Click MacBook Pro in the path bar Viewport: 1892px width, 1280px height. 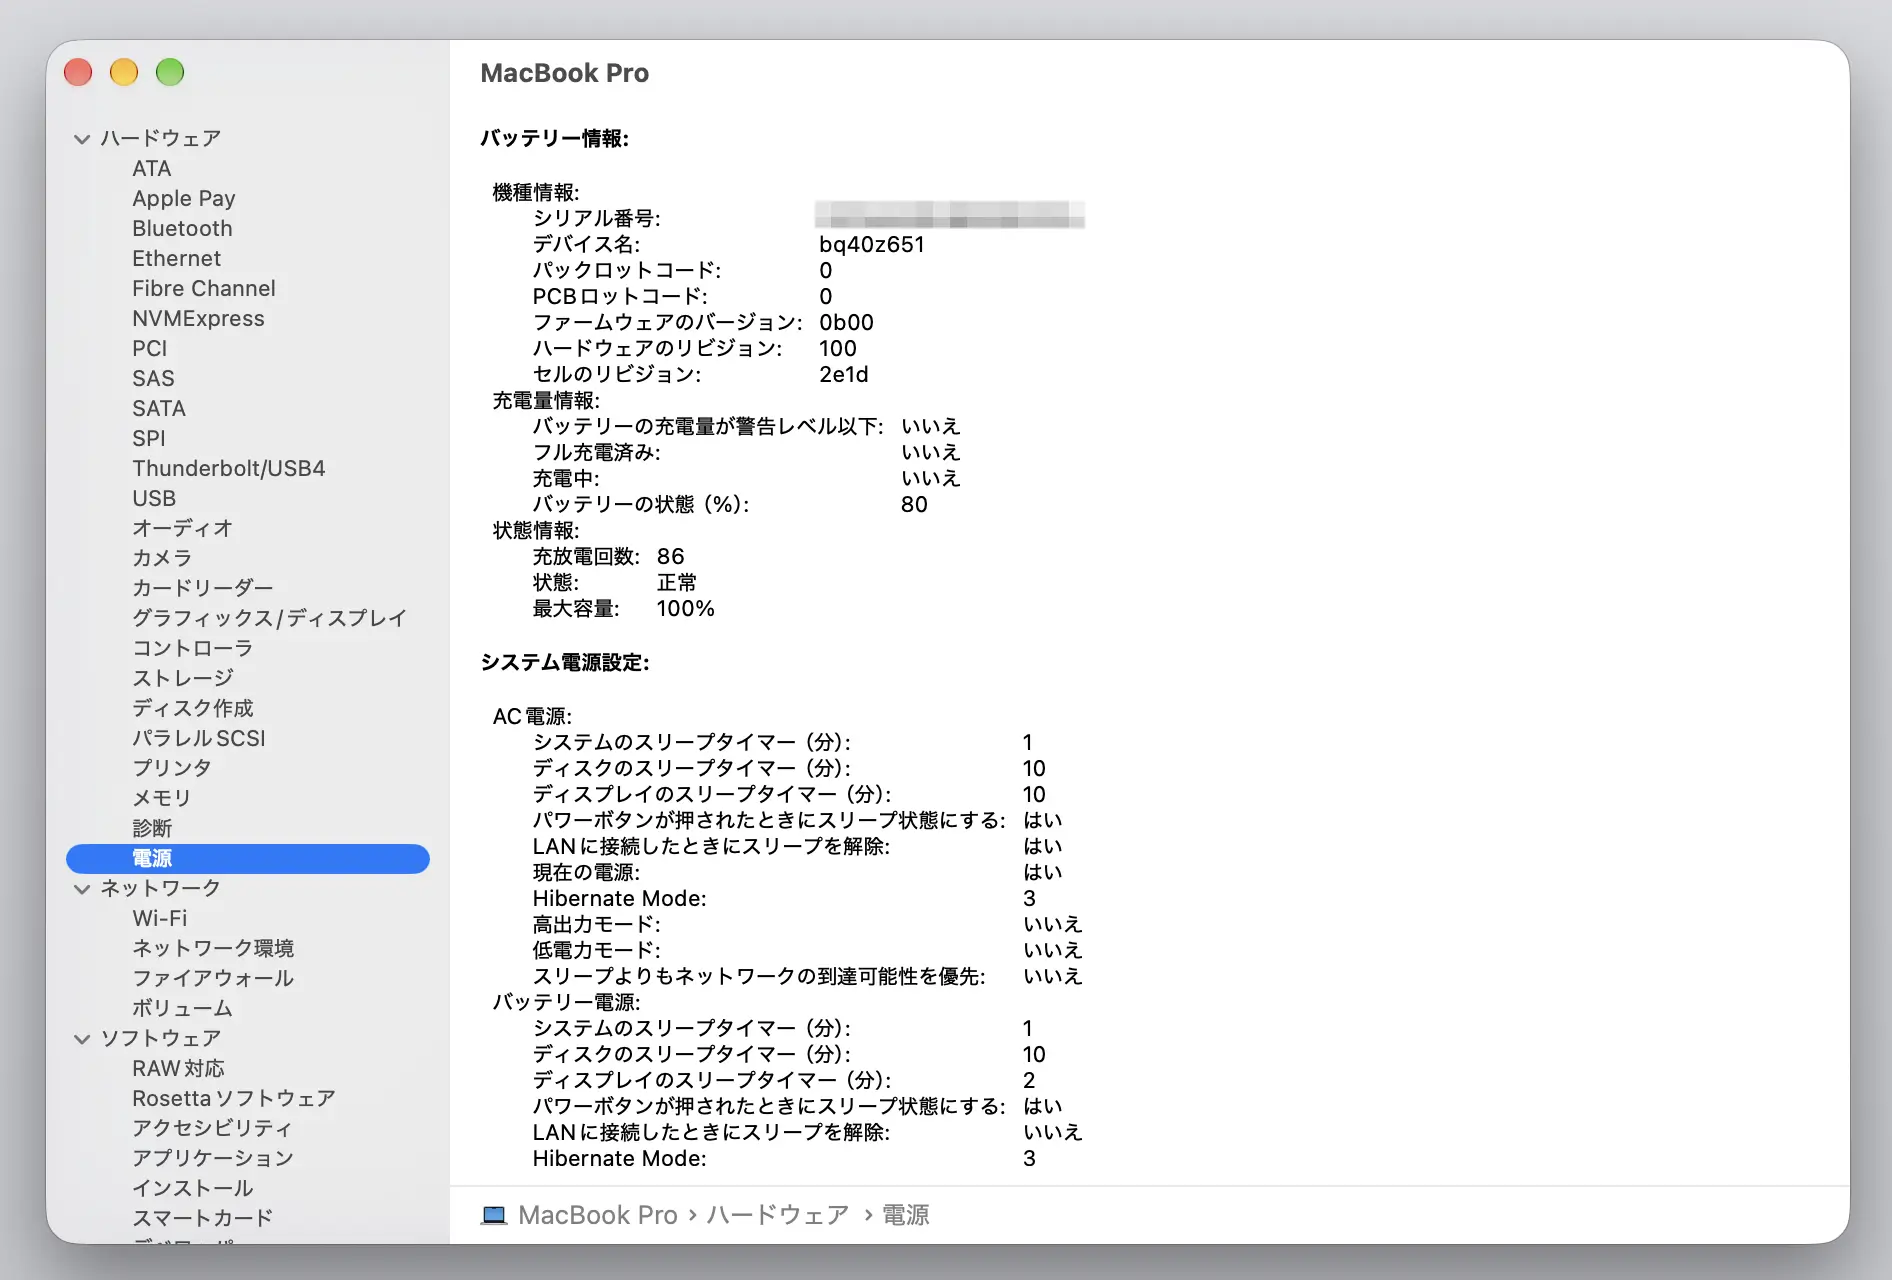598,1215
